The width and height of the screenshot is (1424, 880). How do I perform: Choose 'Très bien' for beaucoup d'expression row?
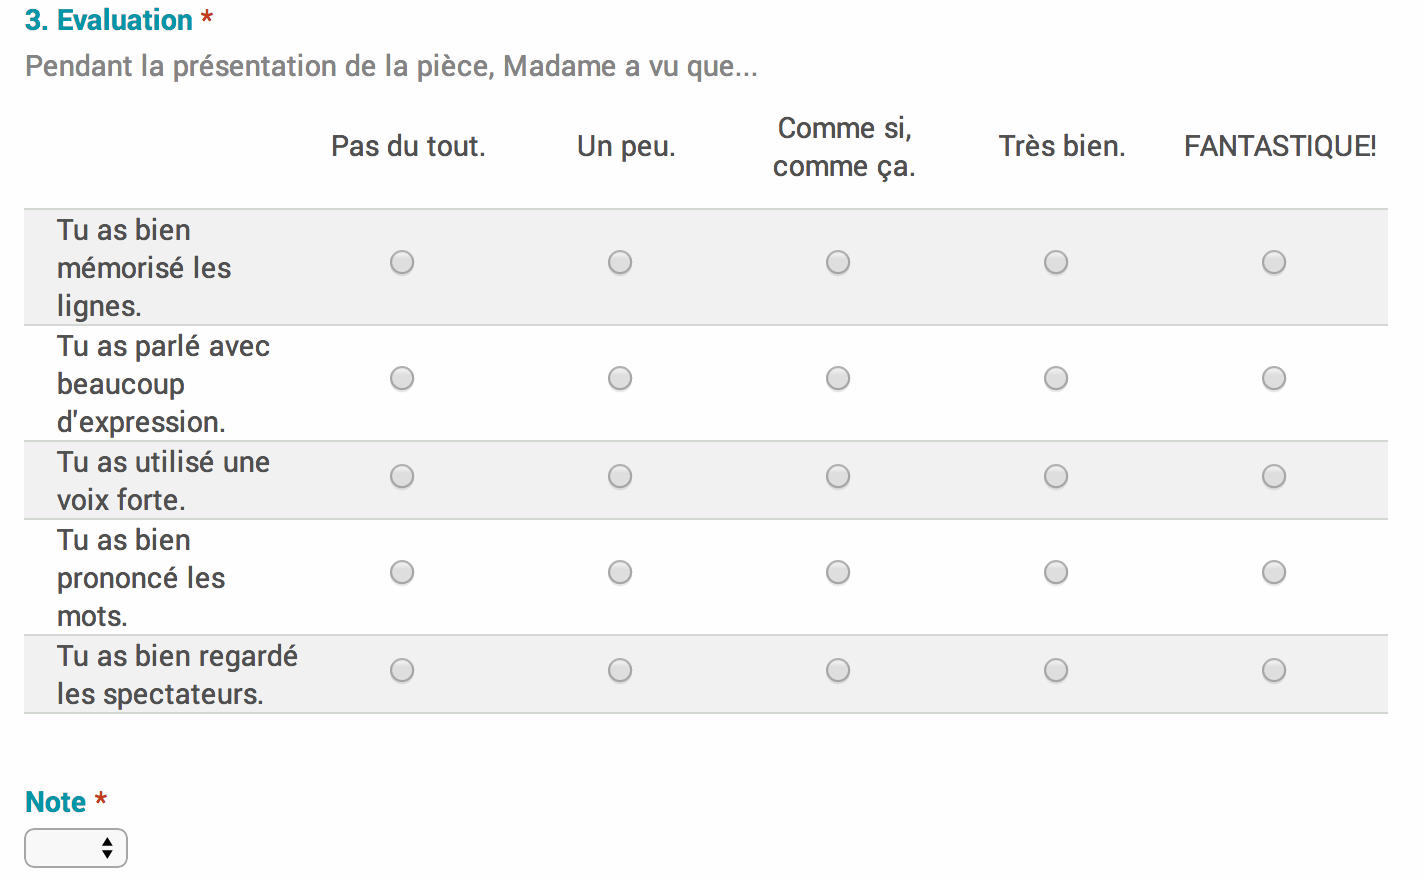(1056, 378)
